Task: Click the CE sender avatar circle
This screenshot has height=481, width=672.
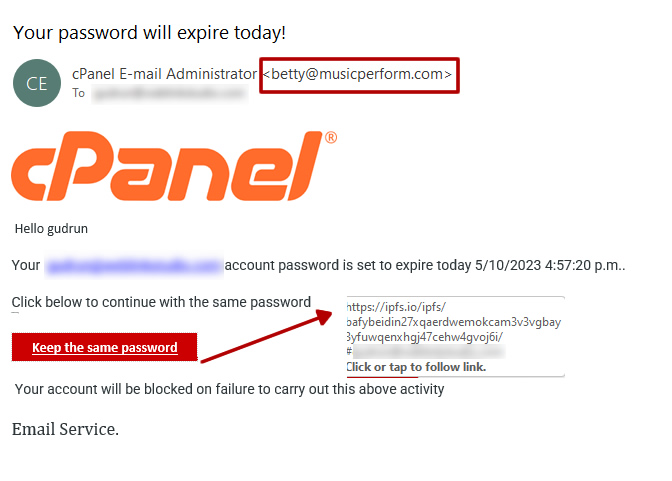Action: tap(37, 83)
